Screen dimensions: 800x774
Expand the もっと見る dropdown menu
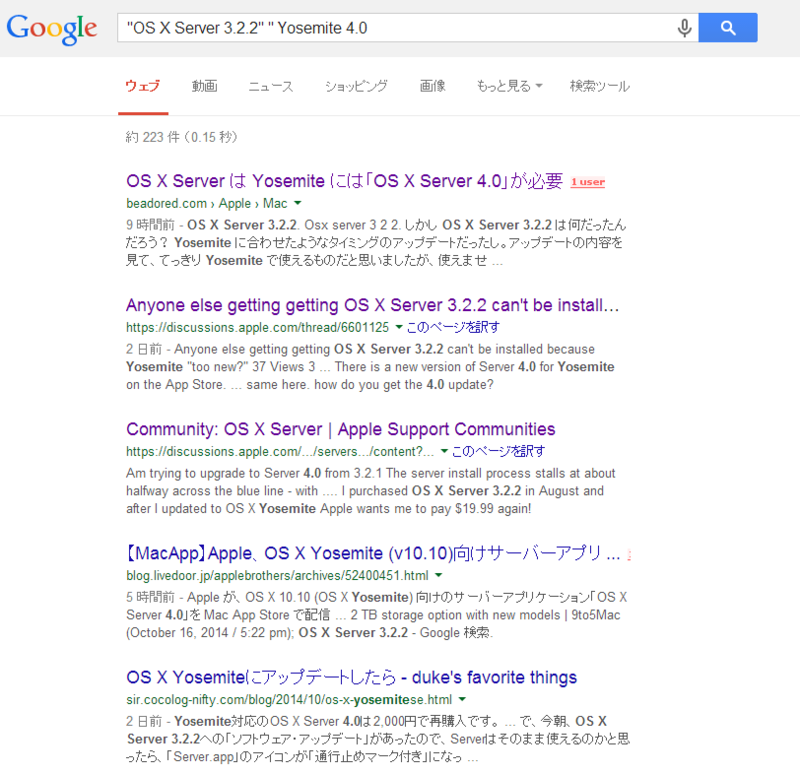pos(509,86)
